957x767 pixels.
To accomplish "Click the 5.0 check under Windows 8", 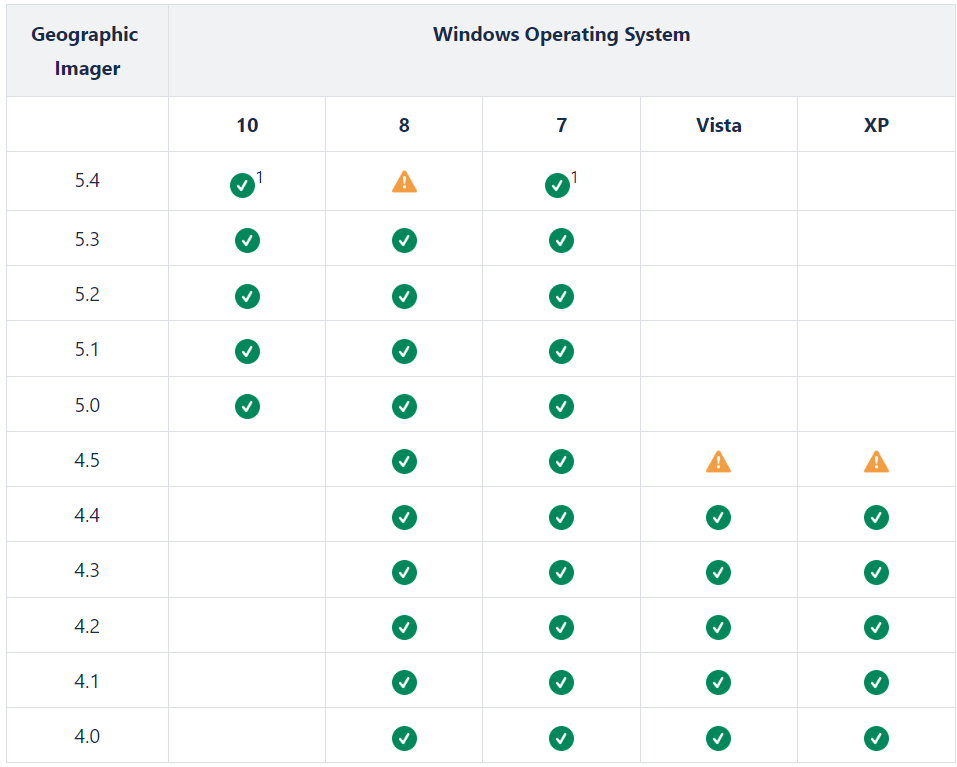I will point(404,406).
